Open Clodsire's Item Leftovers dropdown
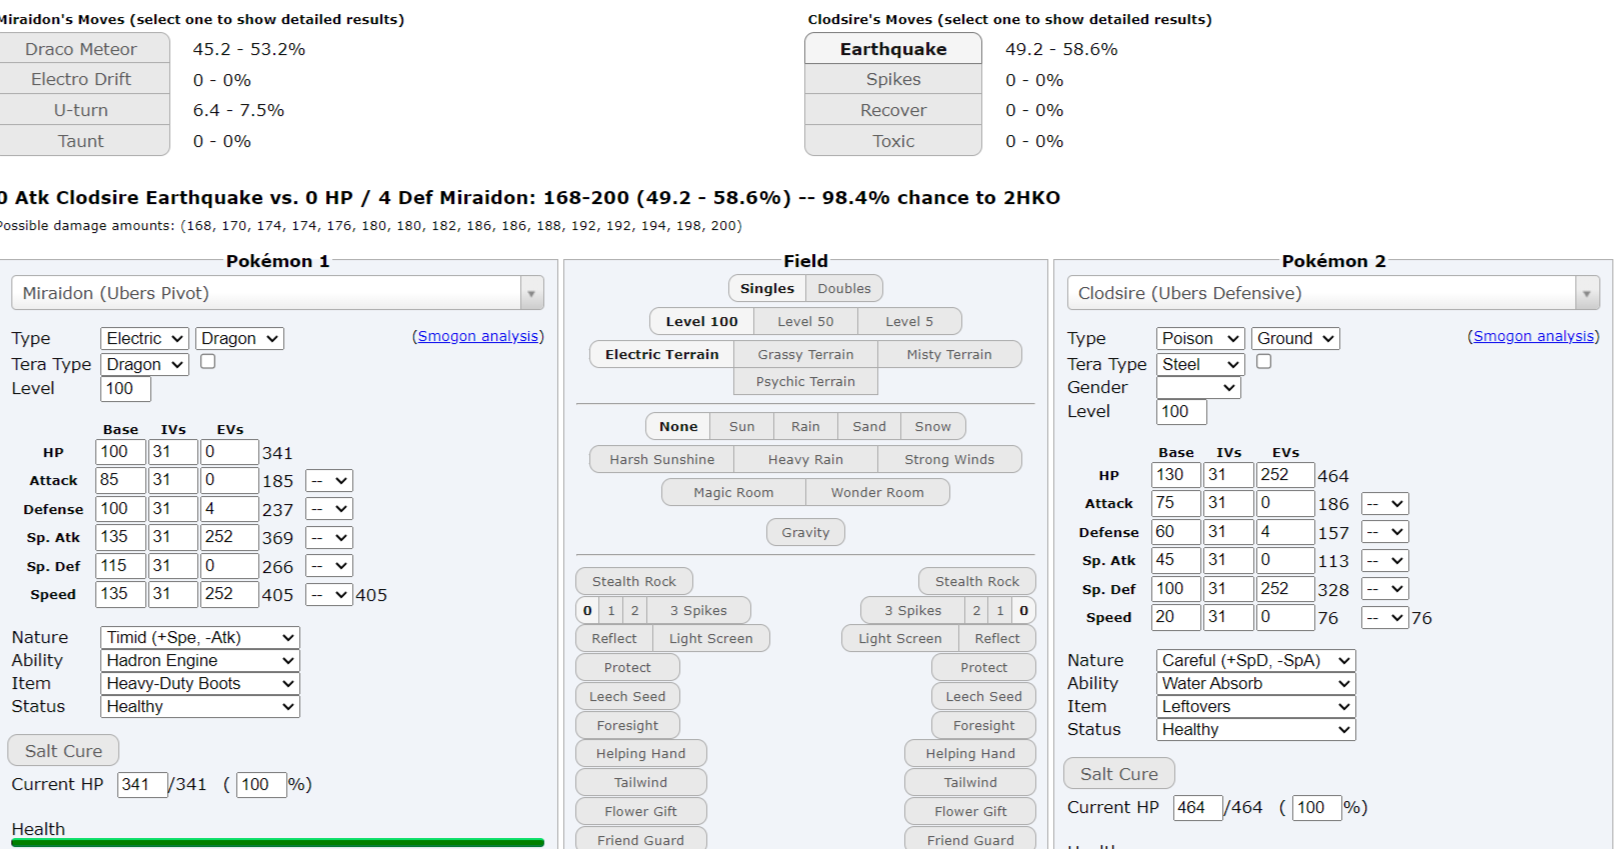 point(1256,706)
